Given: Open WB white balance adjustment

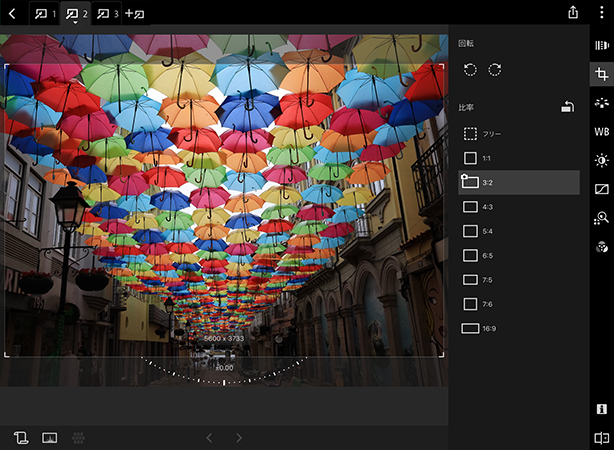Looking at the screenshot, I should 601,131.
